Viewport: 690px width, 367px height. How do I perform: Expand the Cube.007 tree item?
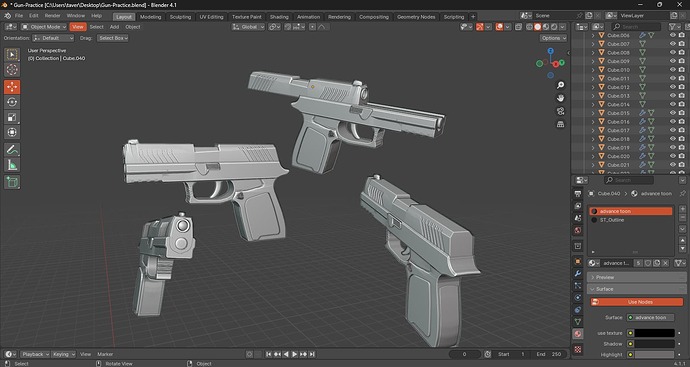[592, 44]
